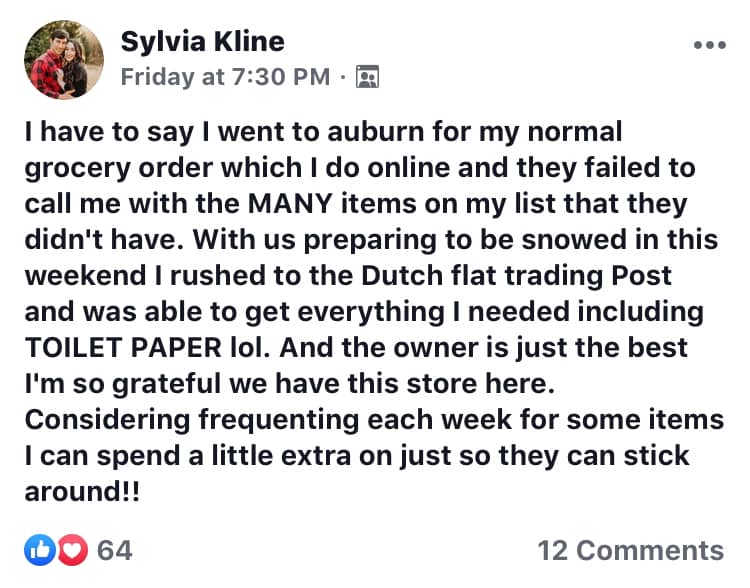The height and width of the screenshot is (588, 750).
Task: Open the Sylvia Kline profile name link
Action: pos(203,42)
